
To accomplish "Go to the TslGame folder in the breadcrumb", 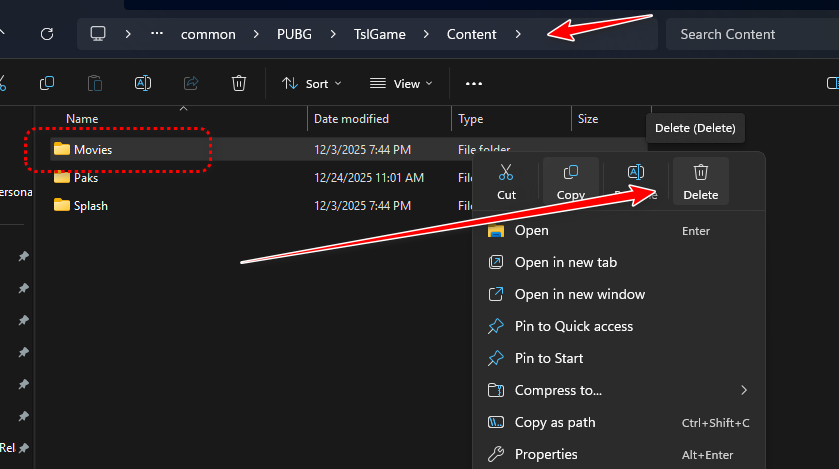I will [379, 34].
